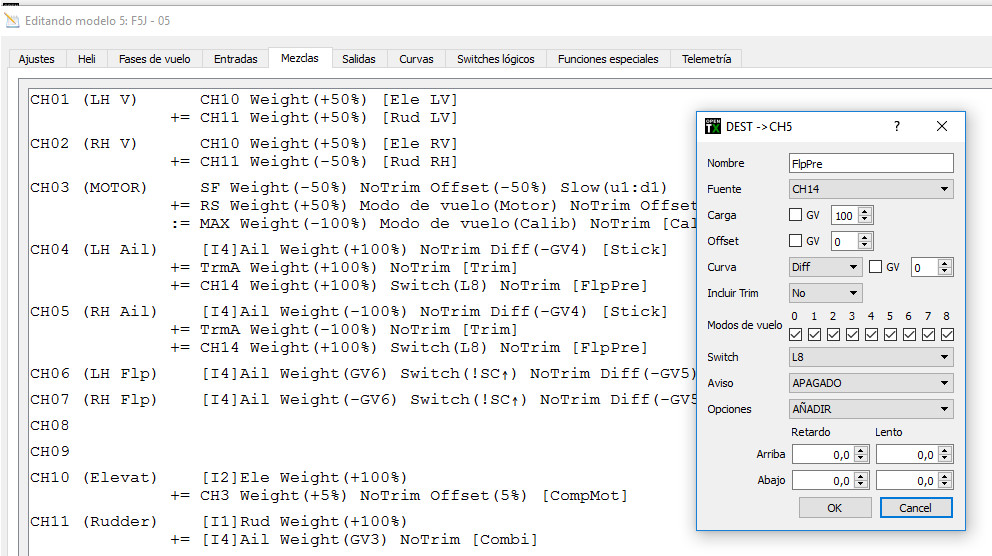Click the OpenTX icon in dialog title bar
Viewport: 992px width, 556px height.
point(713,127)
